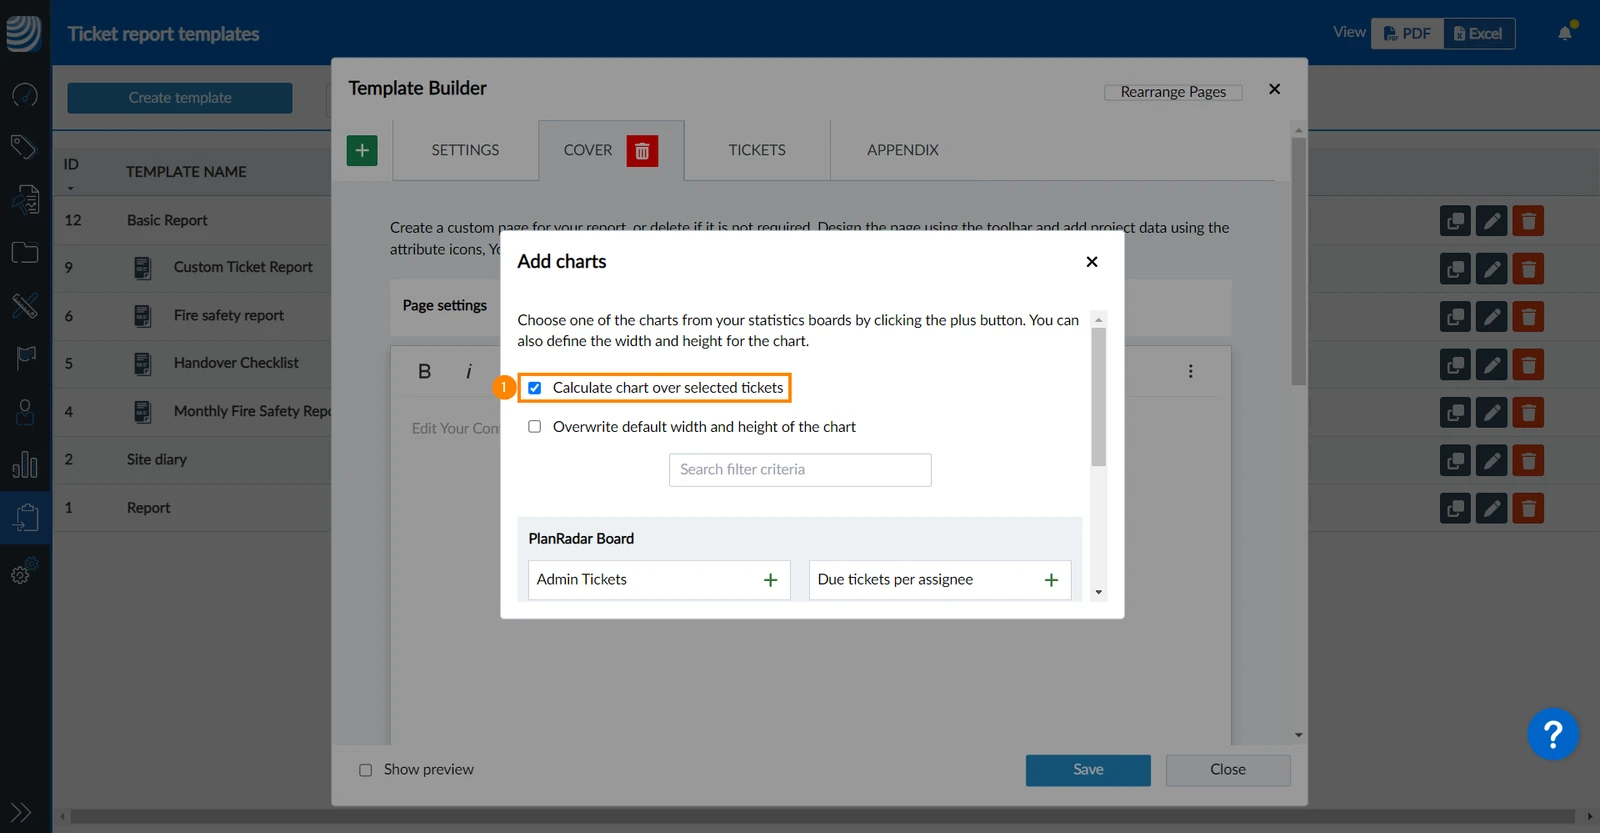Click the TEMPLATE NAME column header
Image resolution: width=1600 pixels, height=833 pixels.
click(x=186, y=172)
